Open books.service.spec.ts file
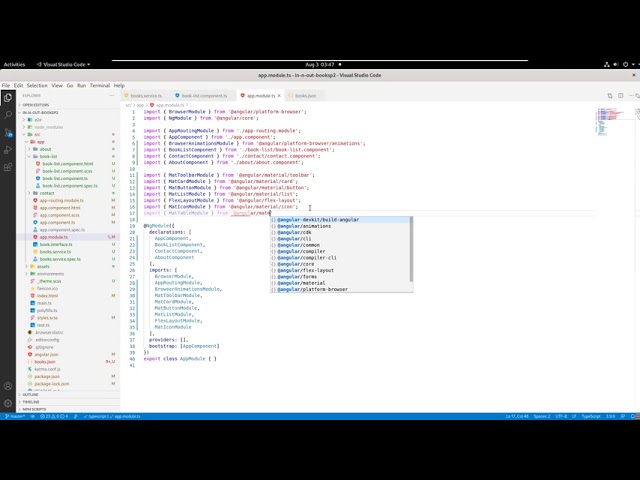The height and width of the screenshot is (480, 640). coord(60,259)
